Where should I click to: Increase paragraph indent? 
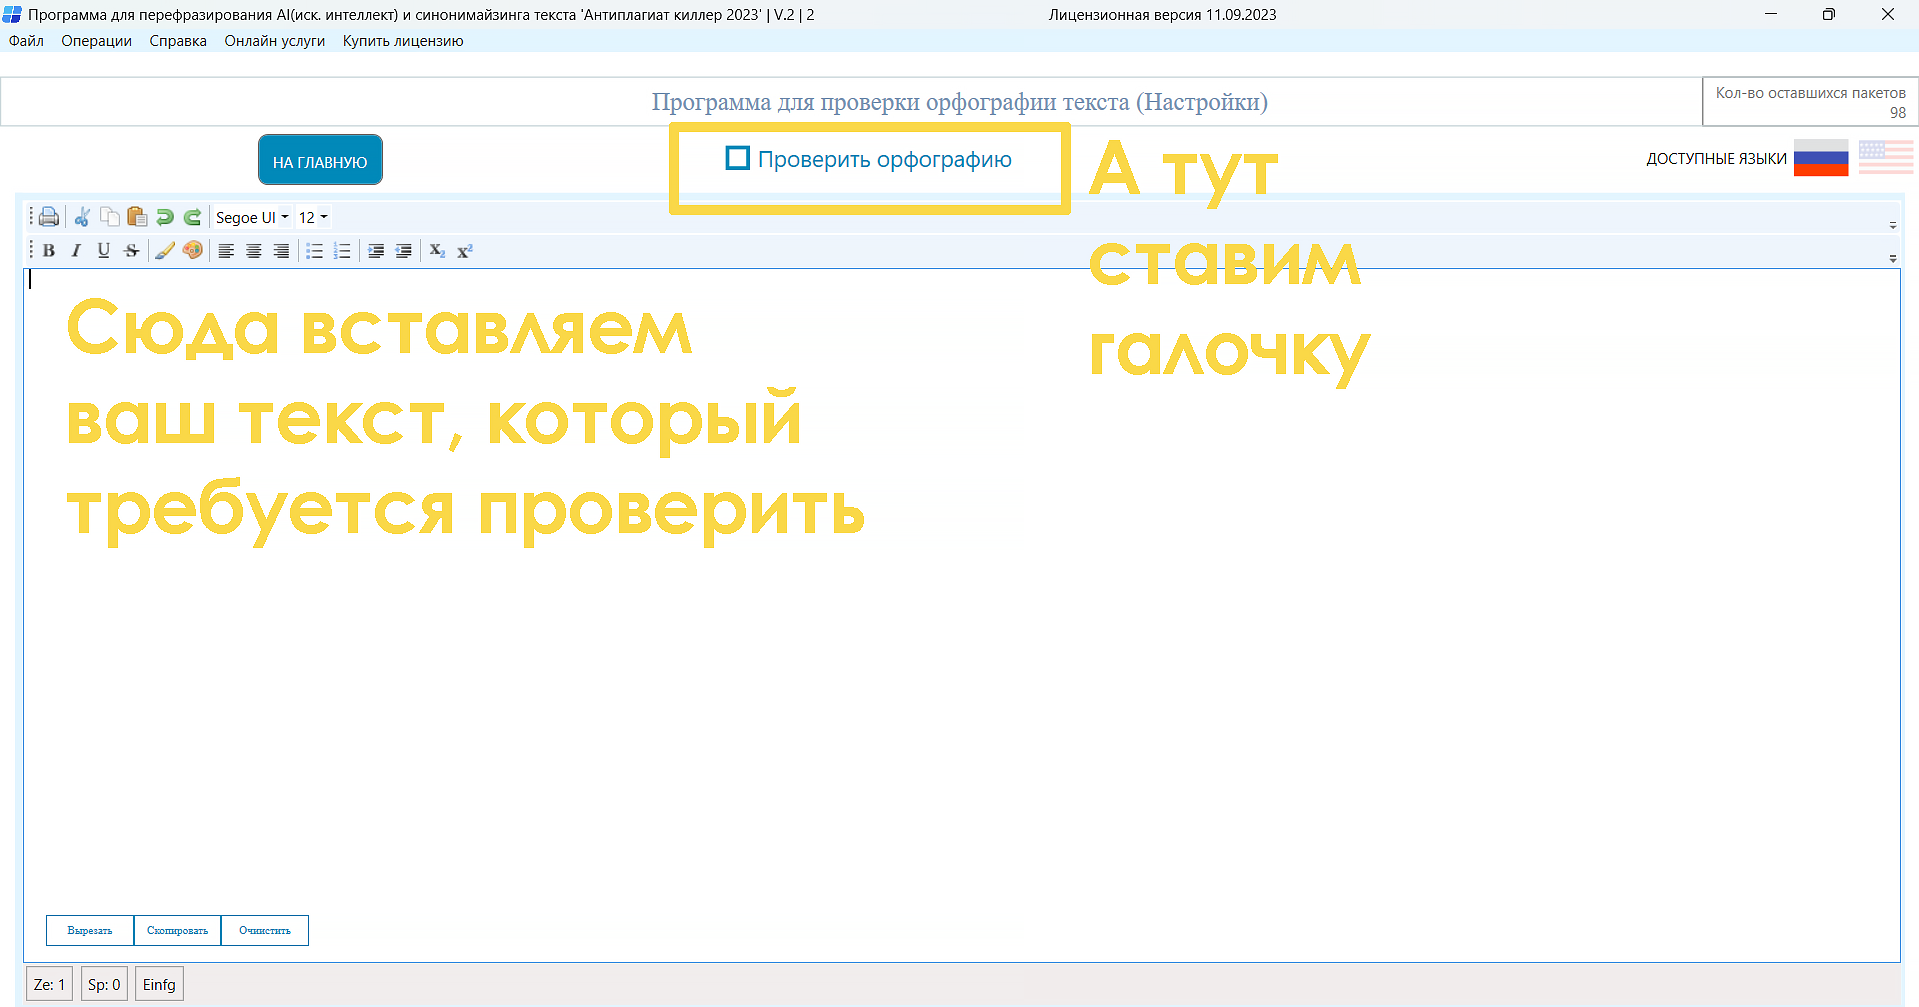click(x=376, y=251)
